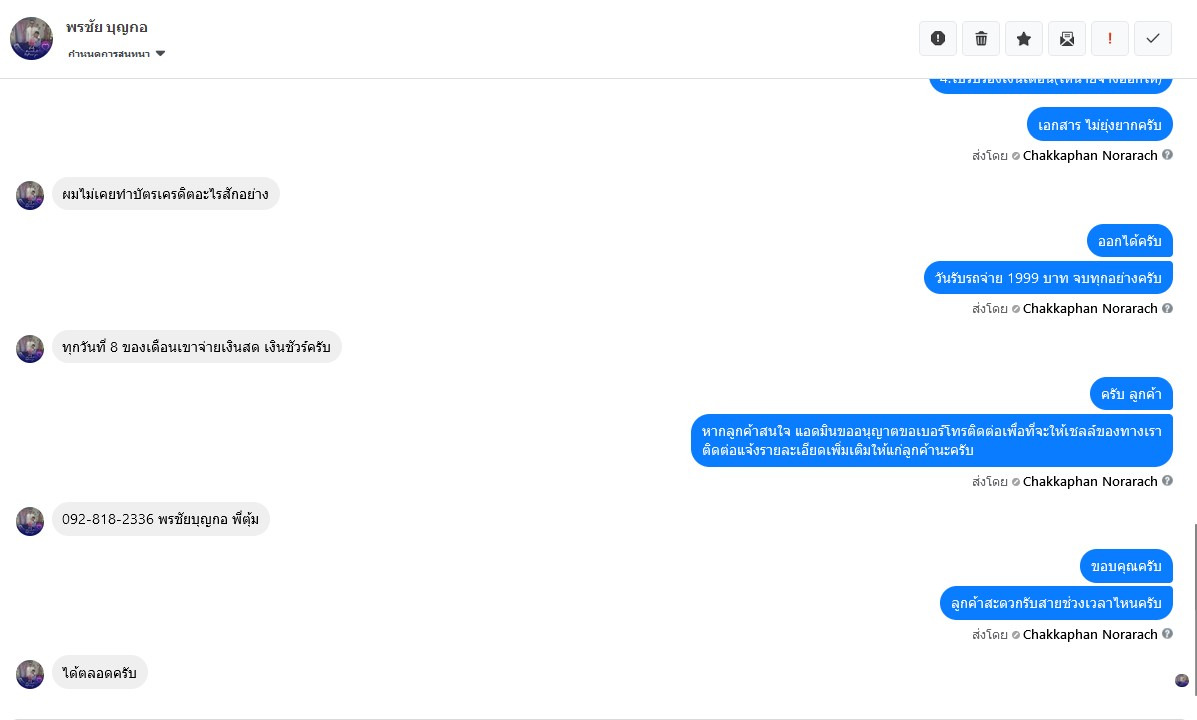Click help icon under the 1999 บาท message
1197x720 pixels.
click(x=1167, y=308)
